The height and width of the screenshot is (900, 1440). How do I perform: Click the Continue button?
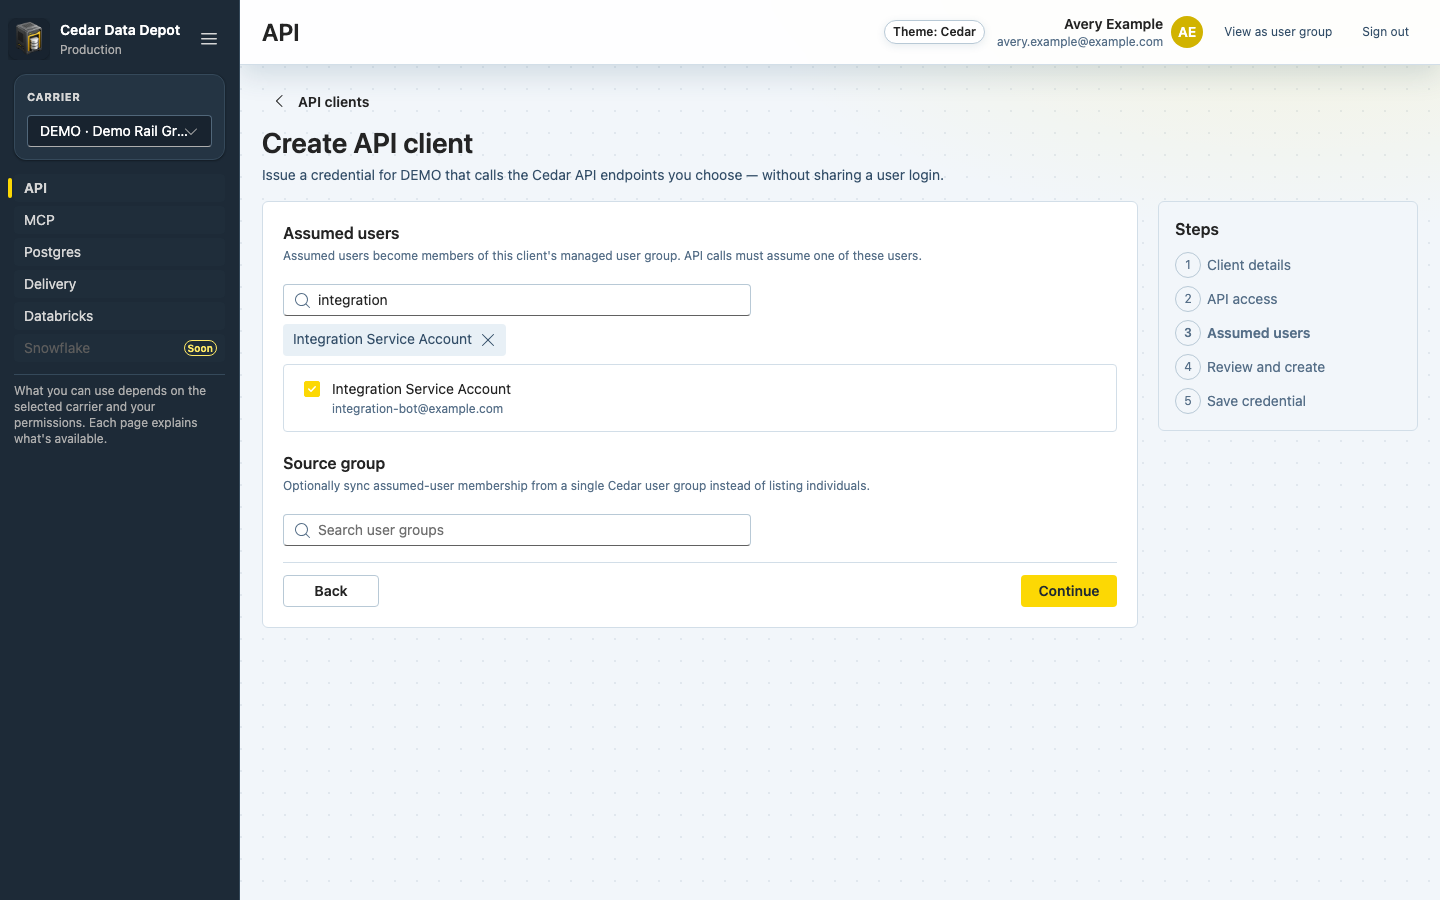[1069, 591]
